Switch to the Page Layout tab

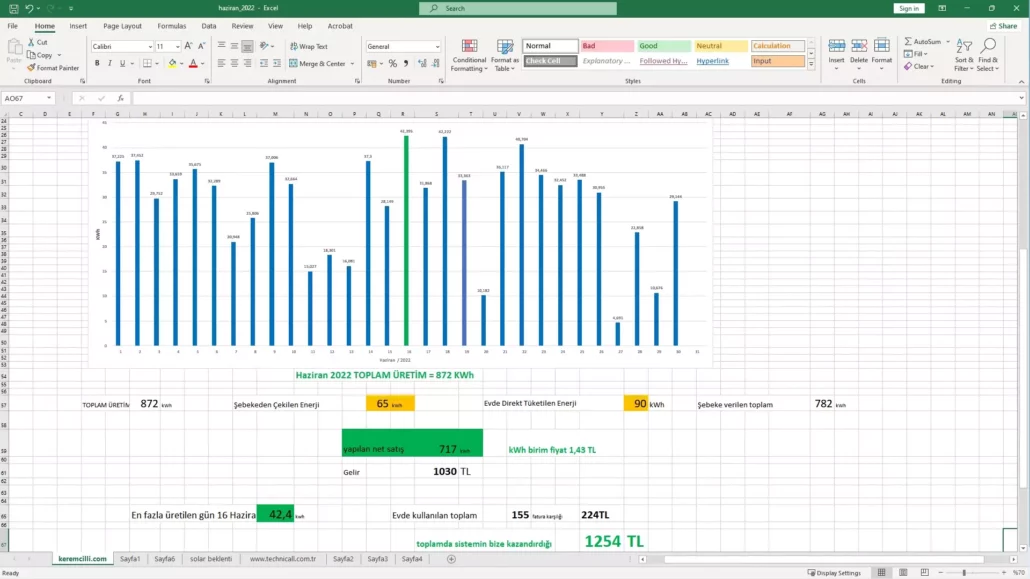pyautogui.click(x=122, y=26)
